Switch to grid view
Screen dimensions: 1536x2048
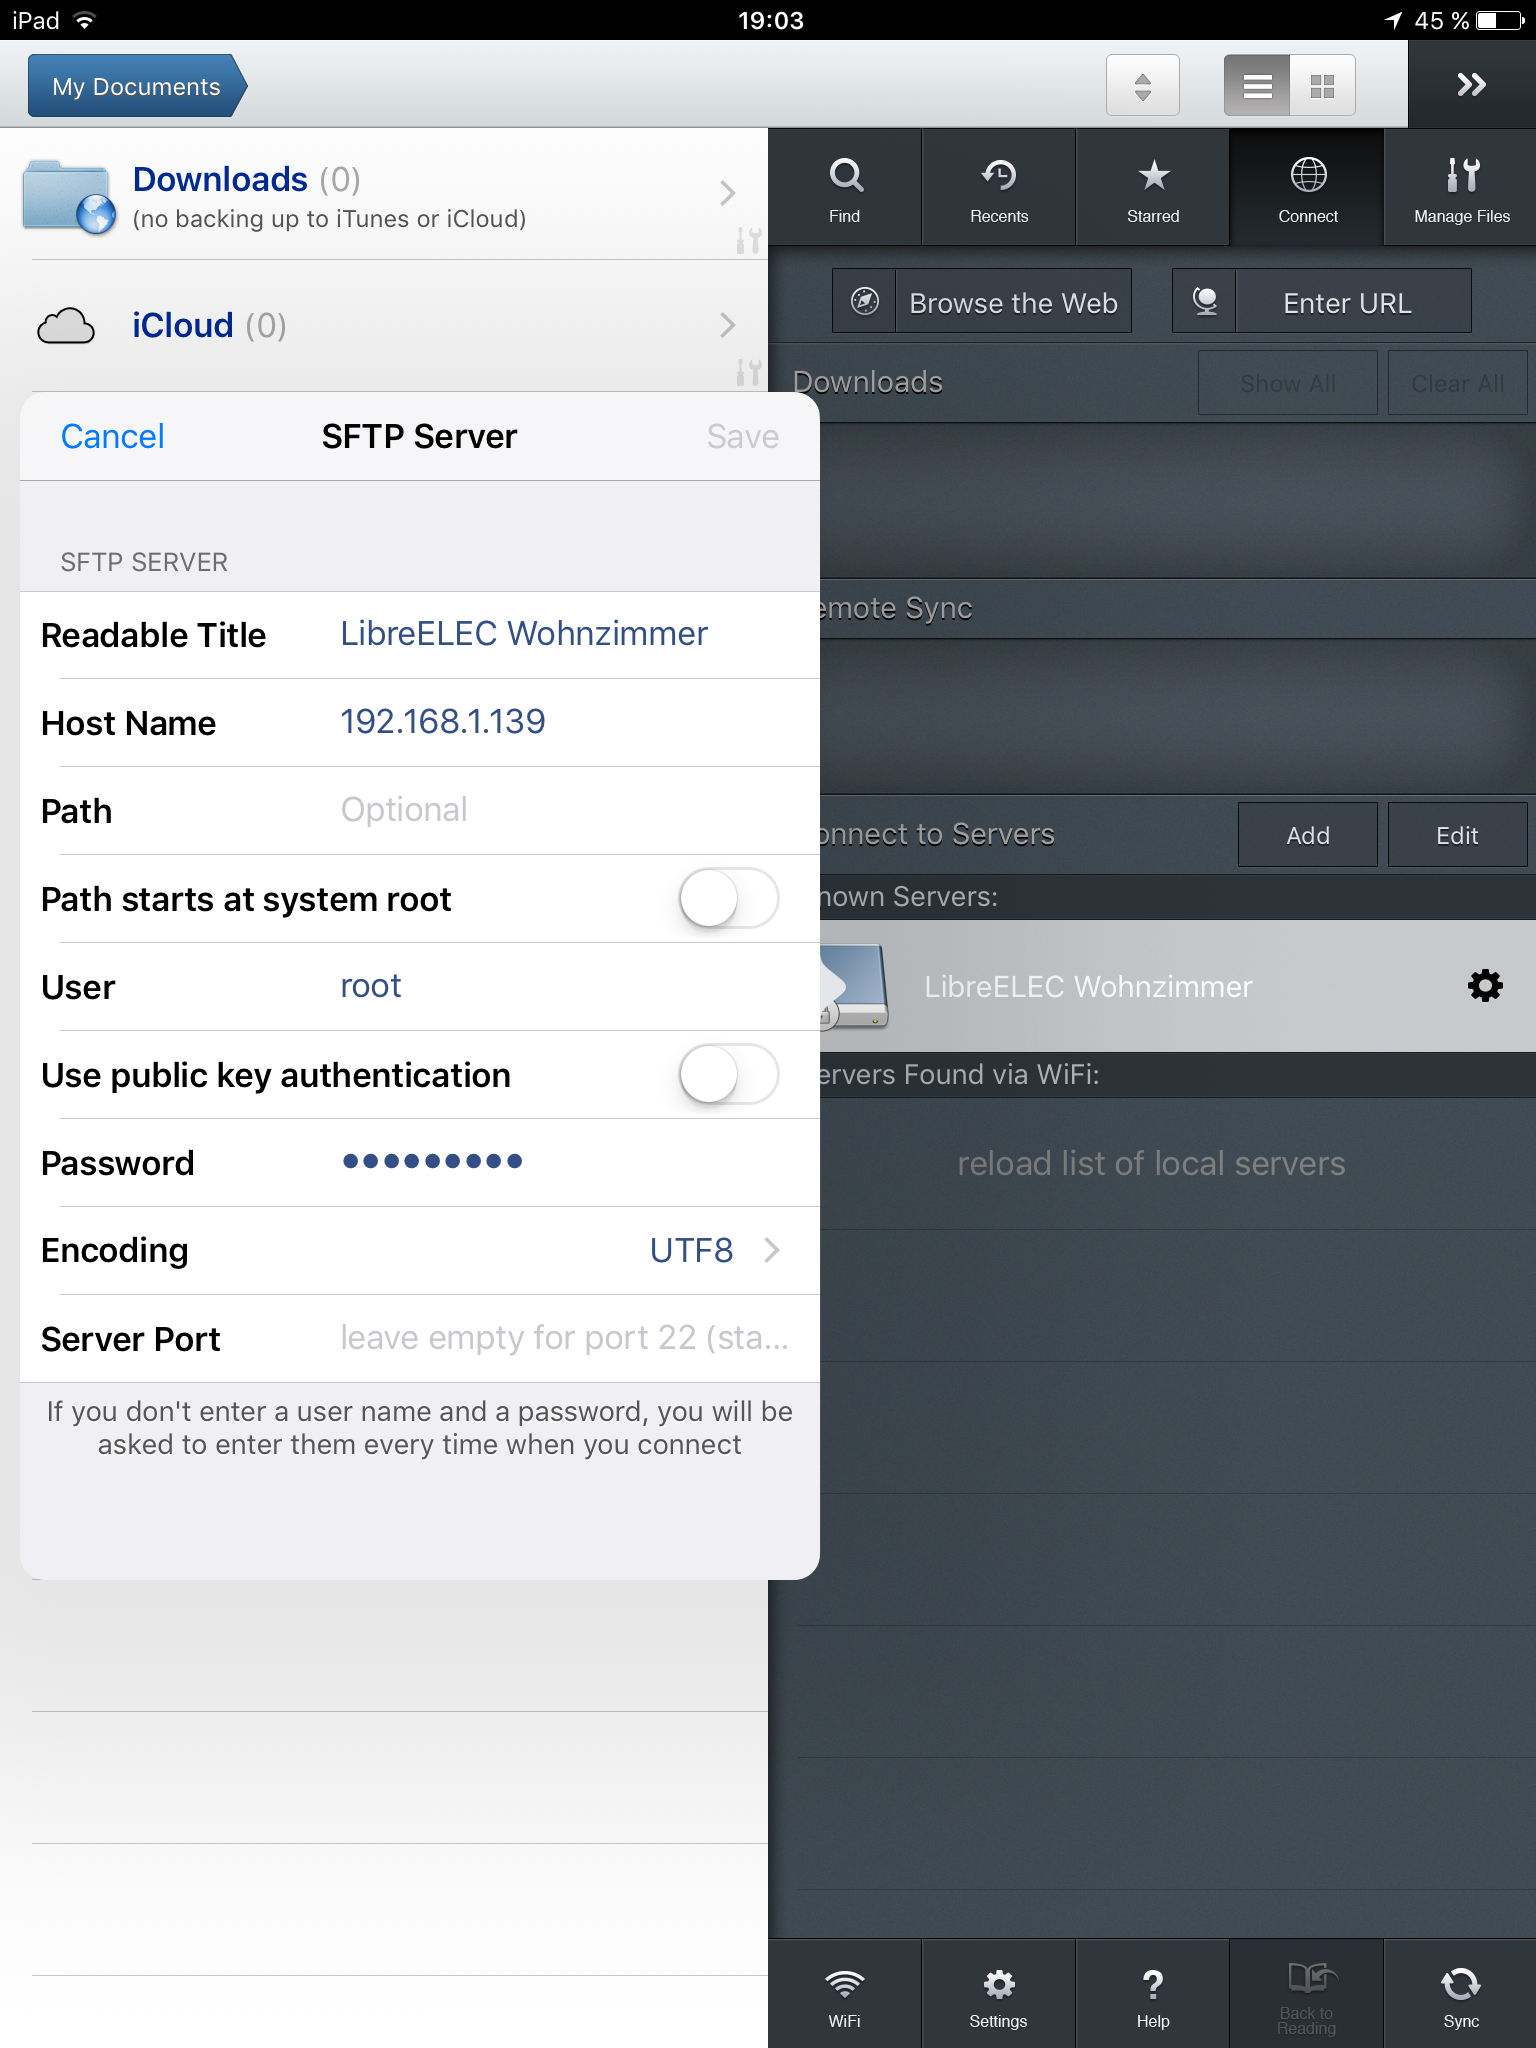pos(1323,86)
